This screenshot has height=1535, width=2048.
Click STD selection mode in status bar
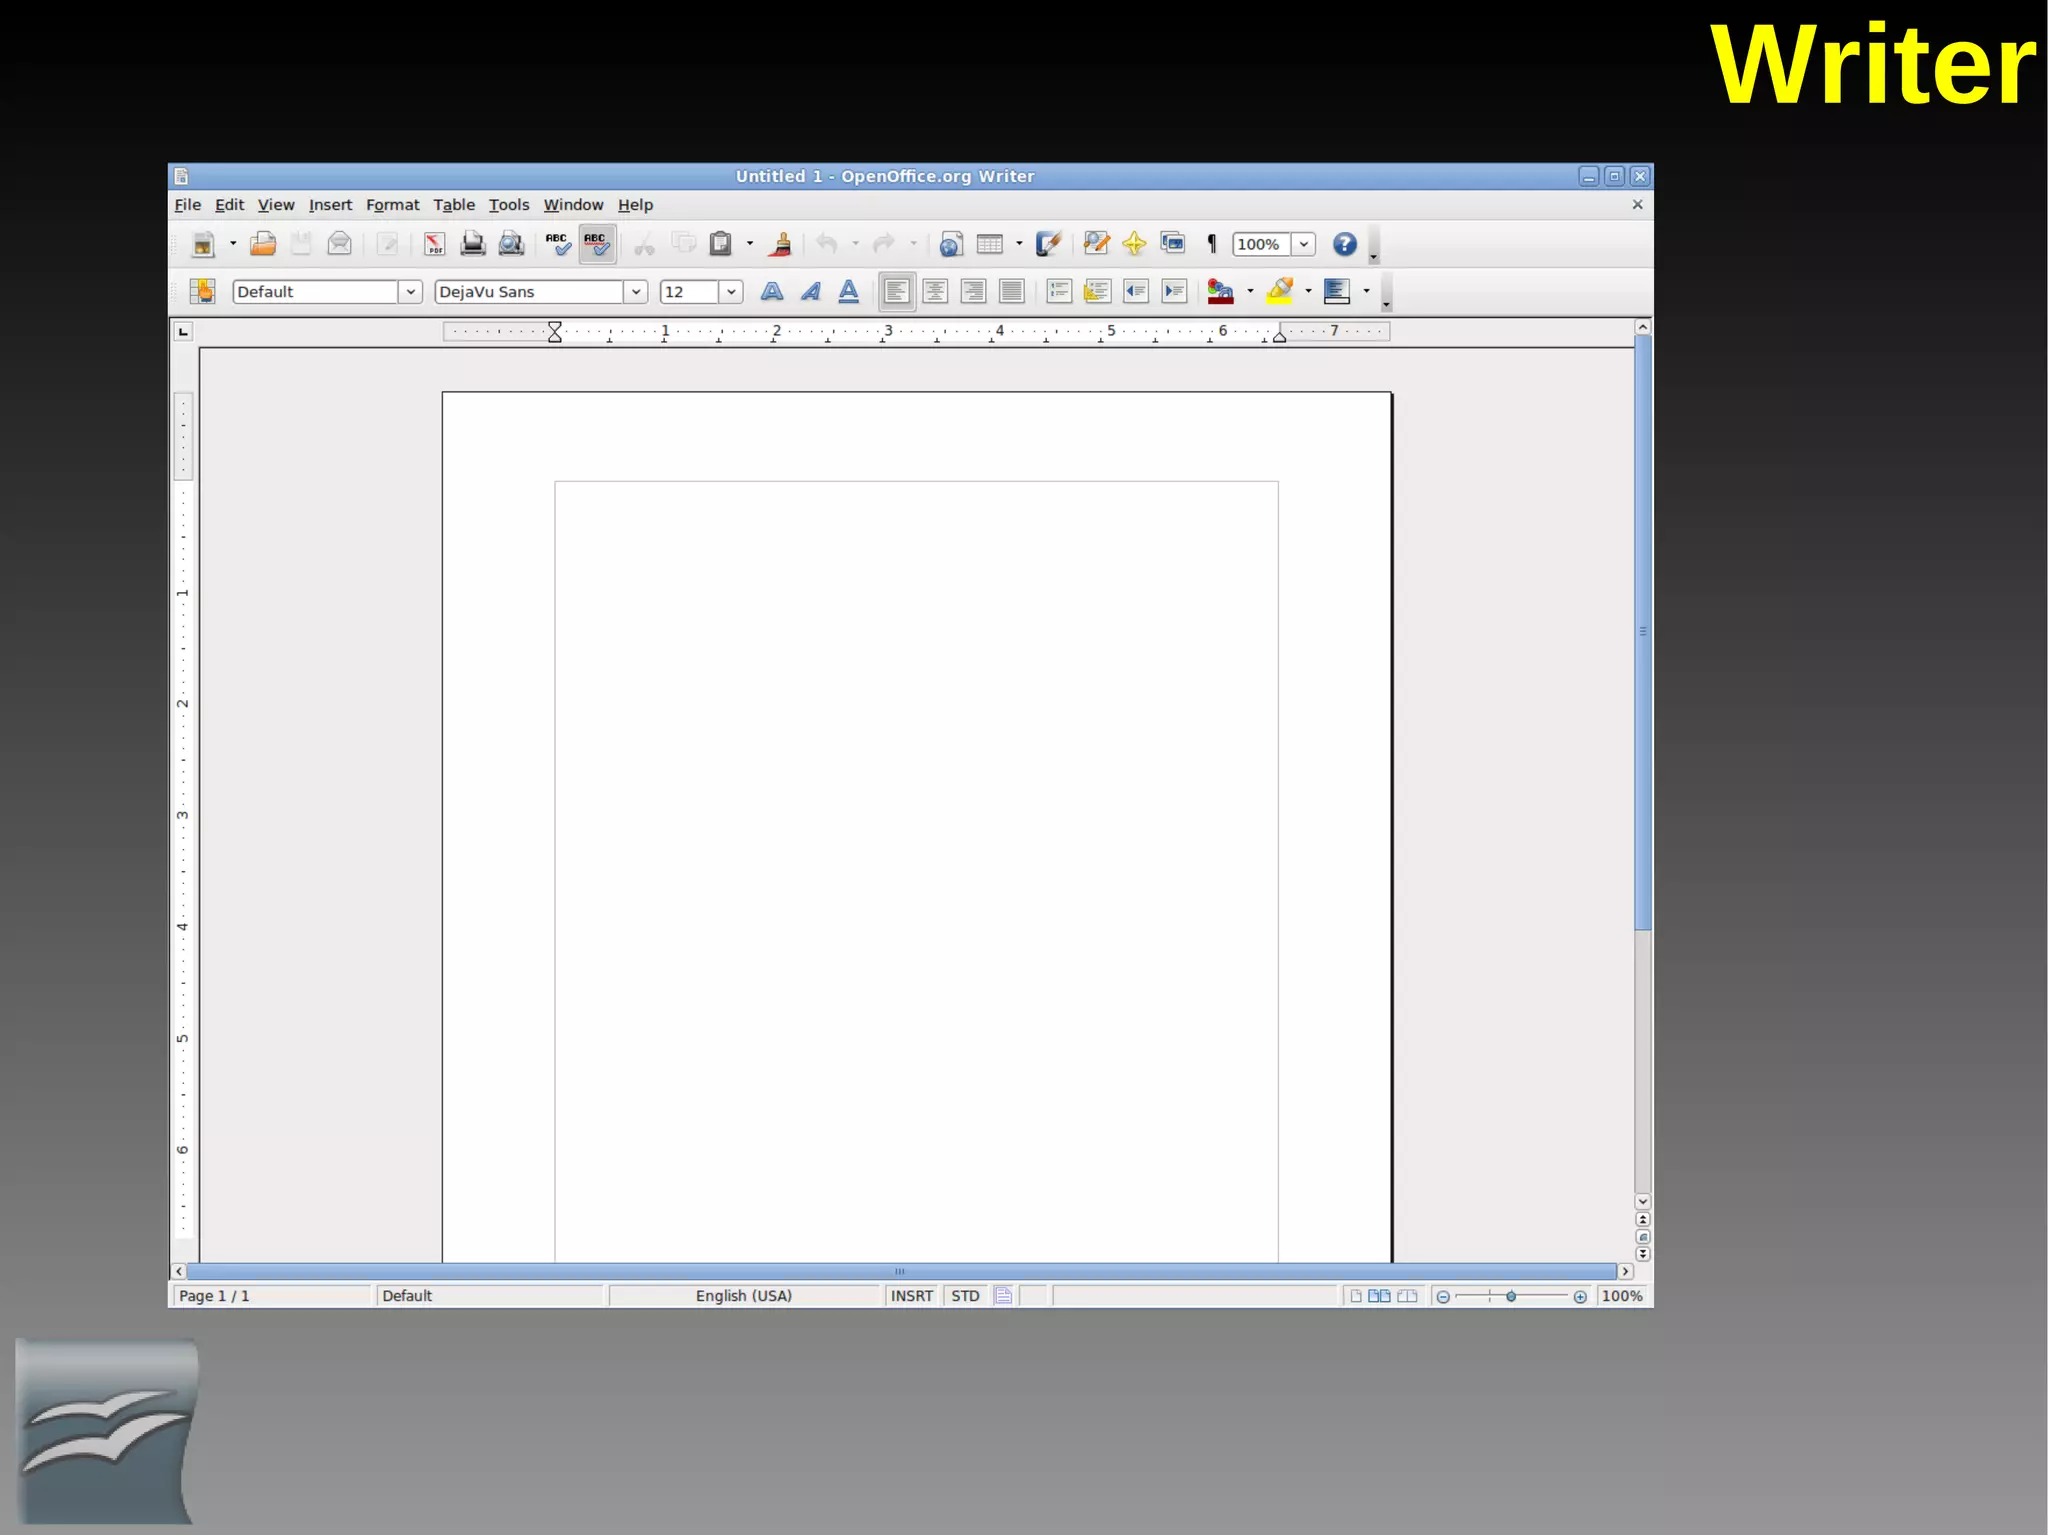click(x=965, y=1296)
